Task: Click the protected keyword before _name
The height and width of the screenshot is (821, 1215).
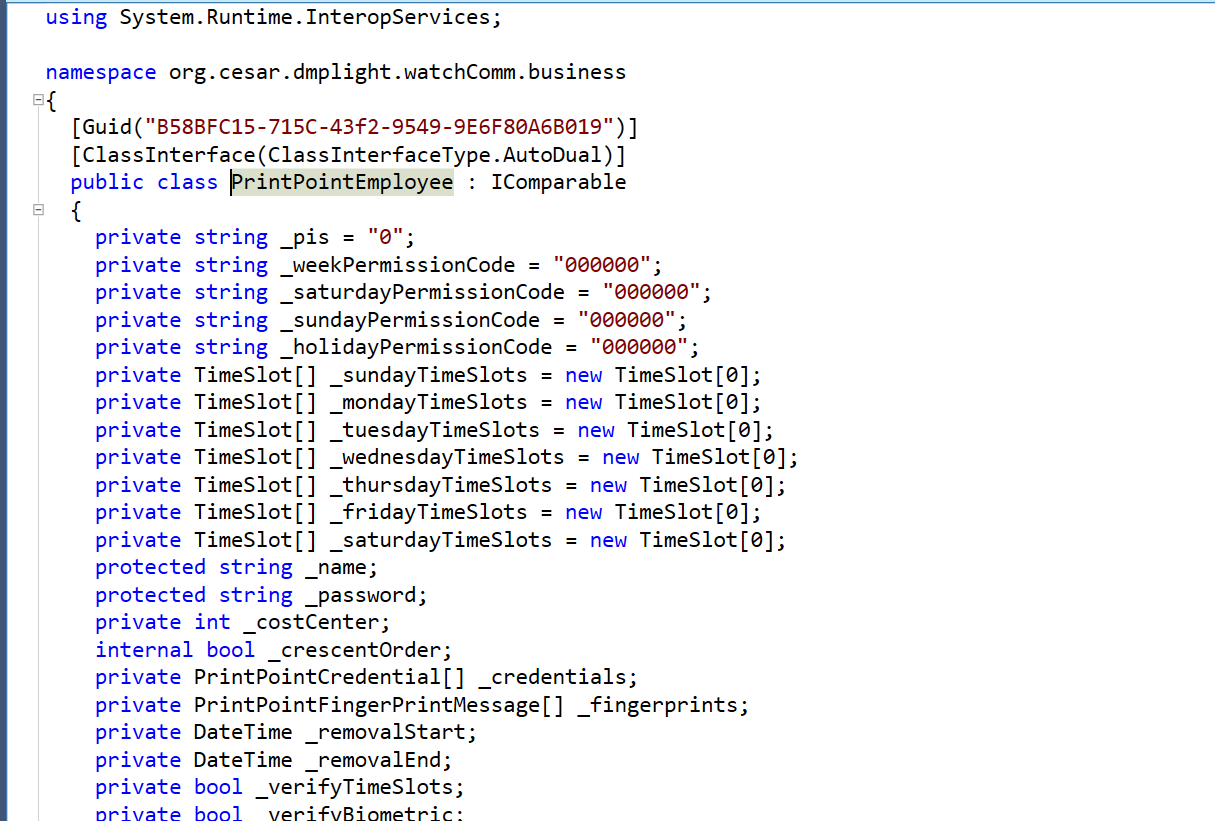Action: [x=150, y=567]
